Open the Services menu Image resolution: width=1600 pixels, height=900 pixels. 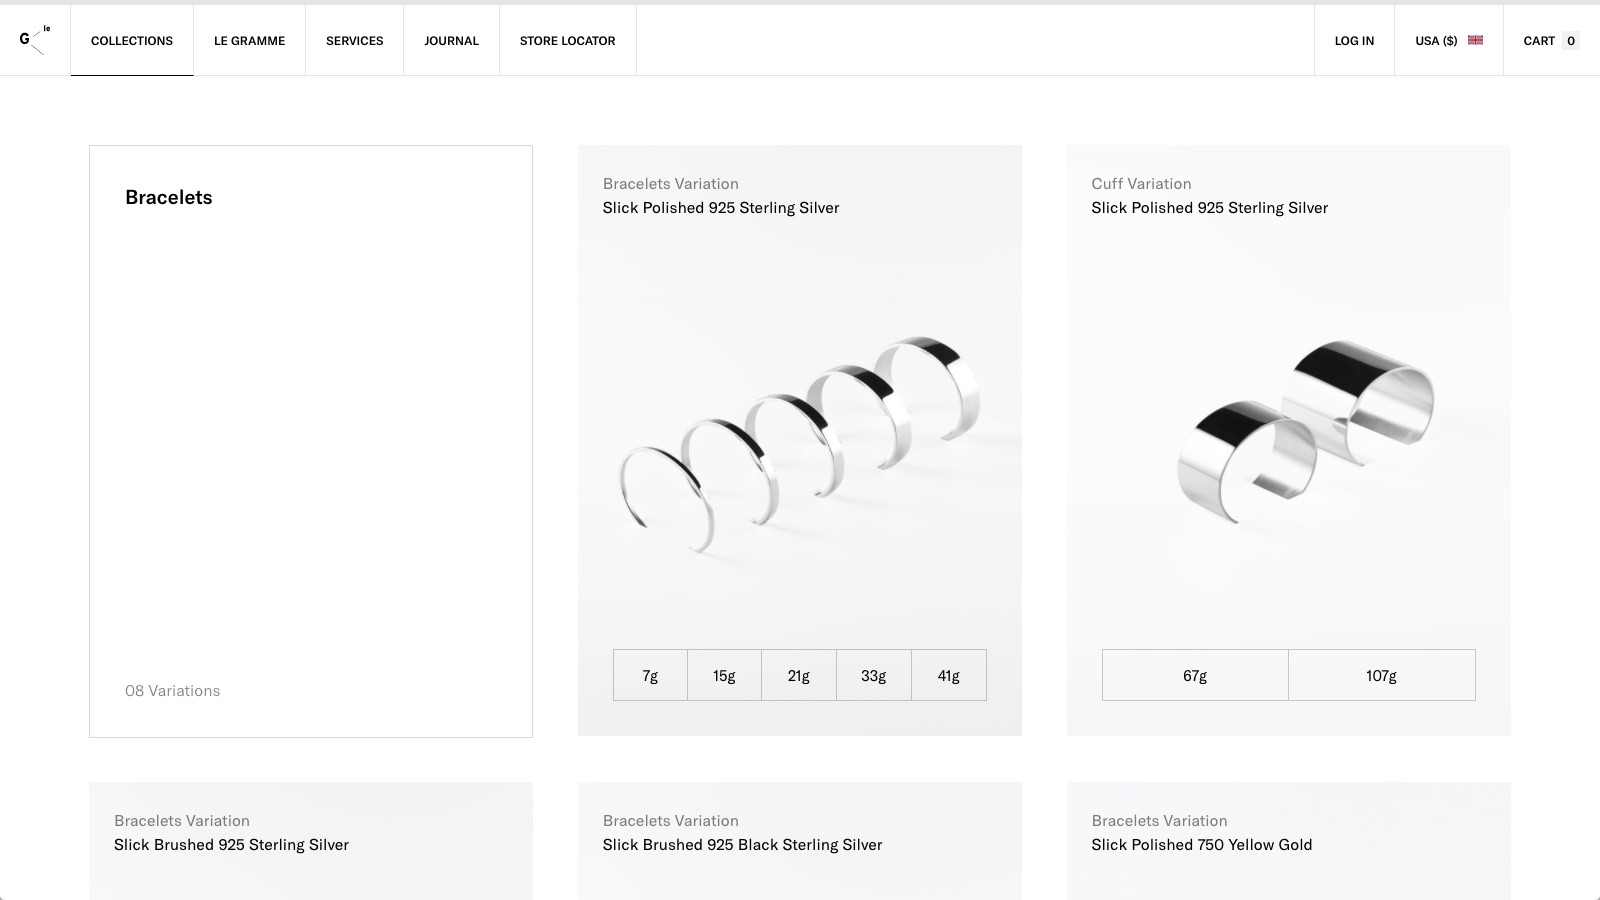click(354, 41)
